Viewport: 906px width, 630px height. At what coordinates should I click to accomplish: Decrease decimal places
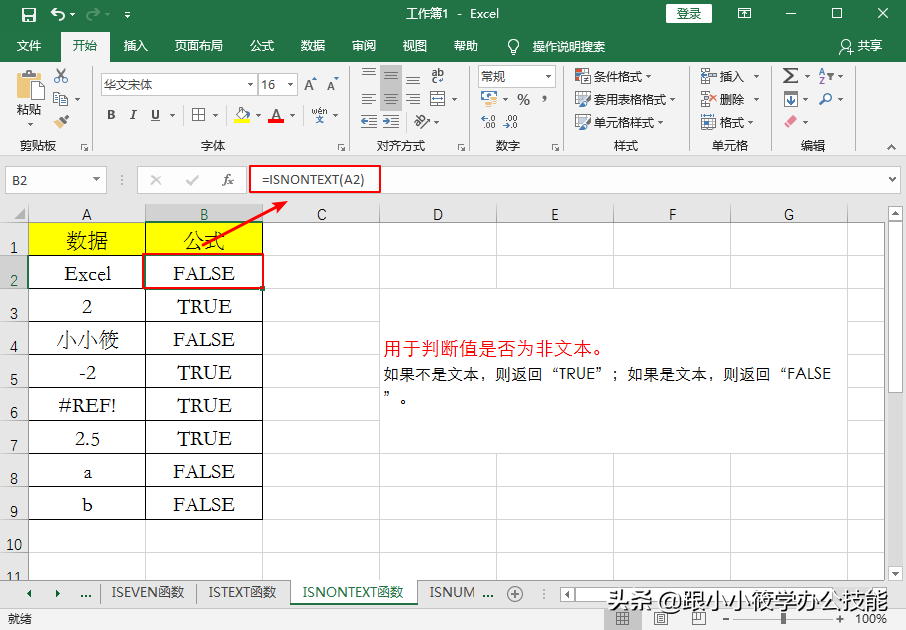click(x=511, y=121)
